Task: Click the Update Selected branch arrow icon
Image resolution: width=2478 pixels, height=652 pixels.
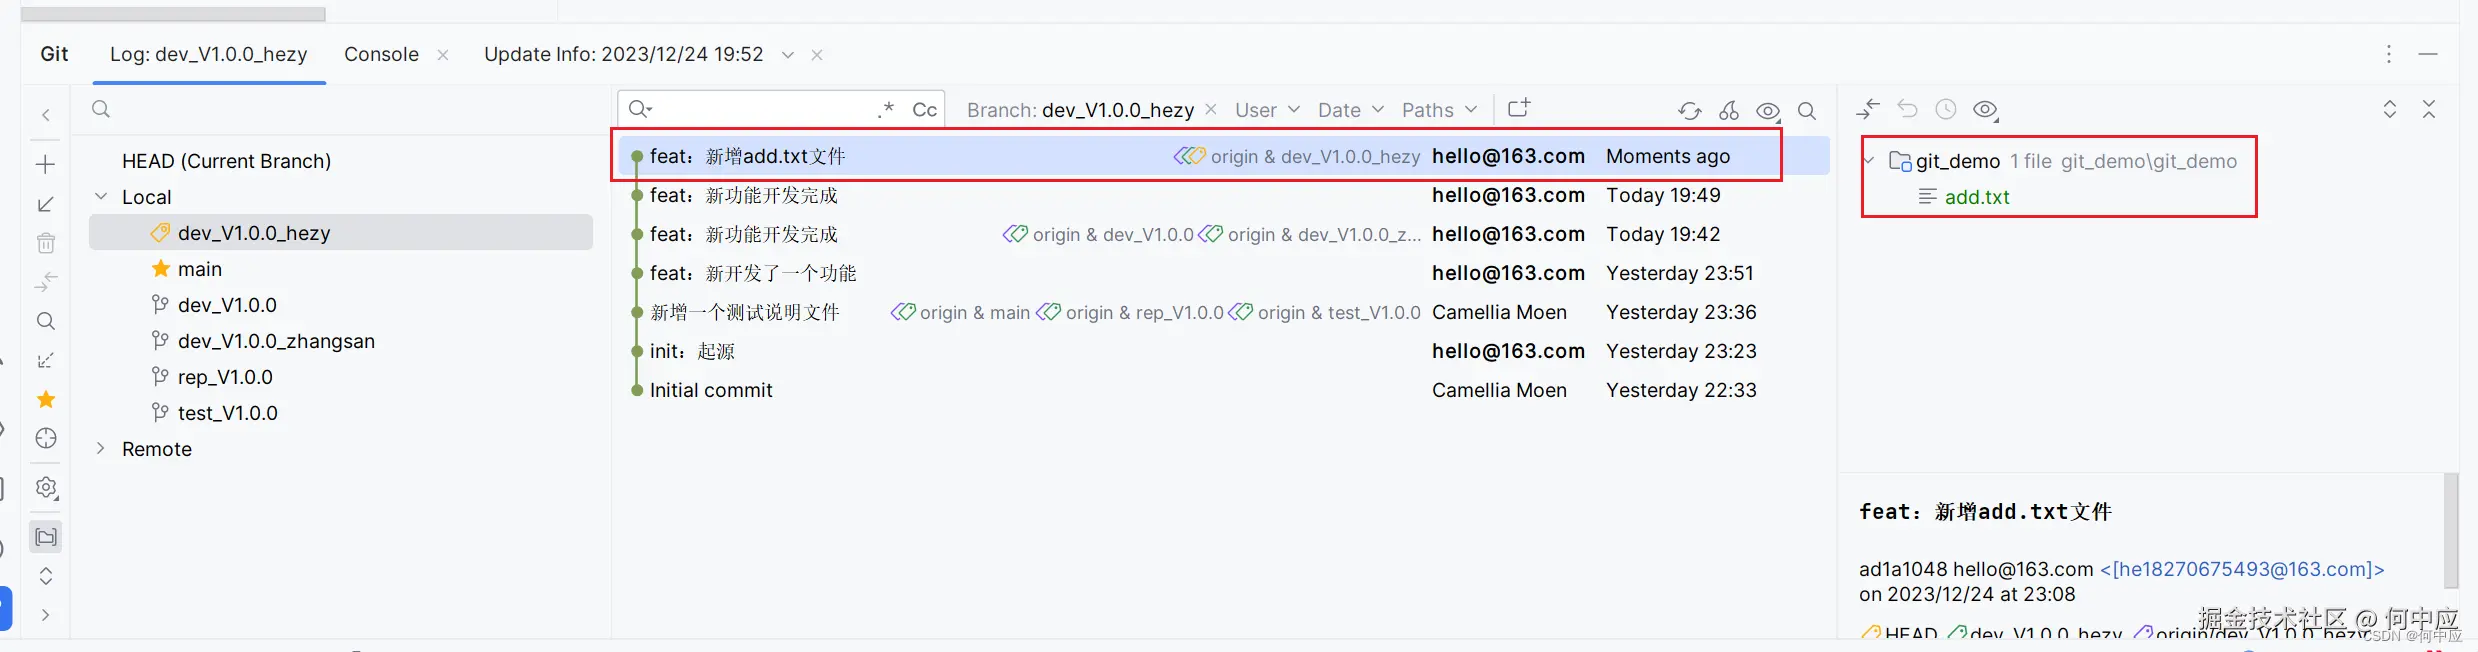Action: (46, 204)
